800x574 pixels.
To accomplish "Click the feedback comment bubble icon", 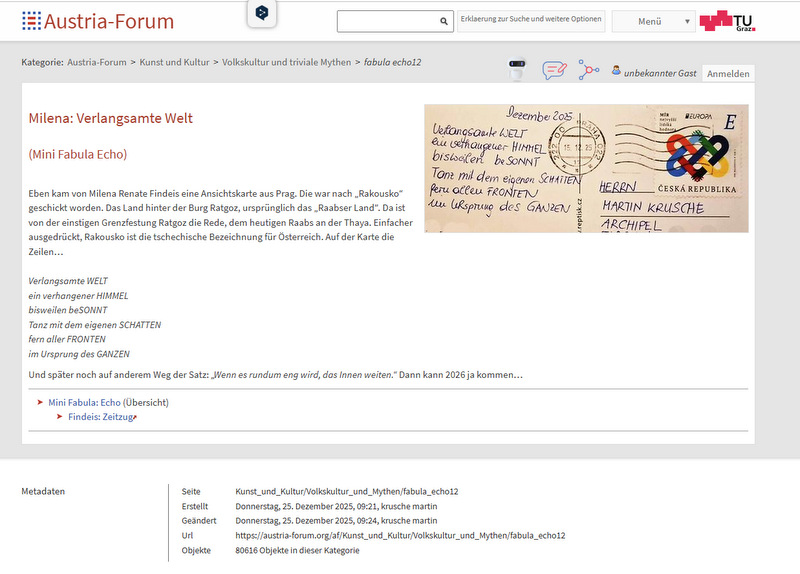I will point(554,71).
